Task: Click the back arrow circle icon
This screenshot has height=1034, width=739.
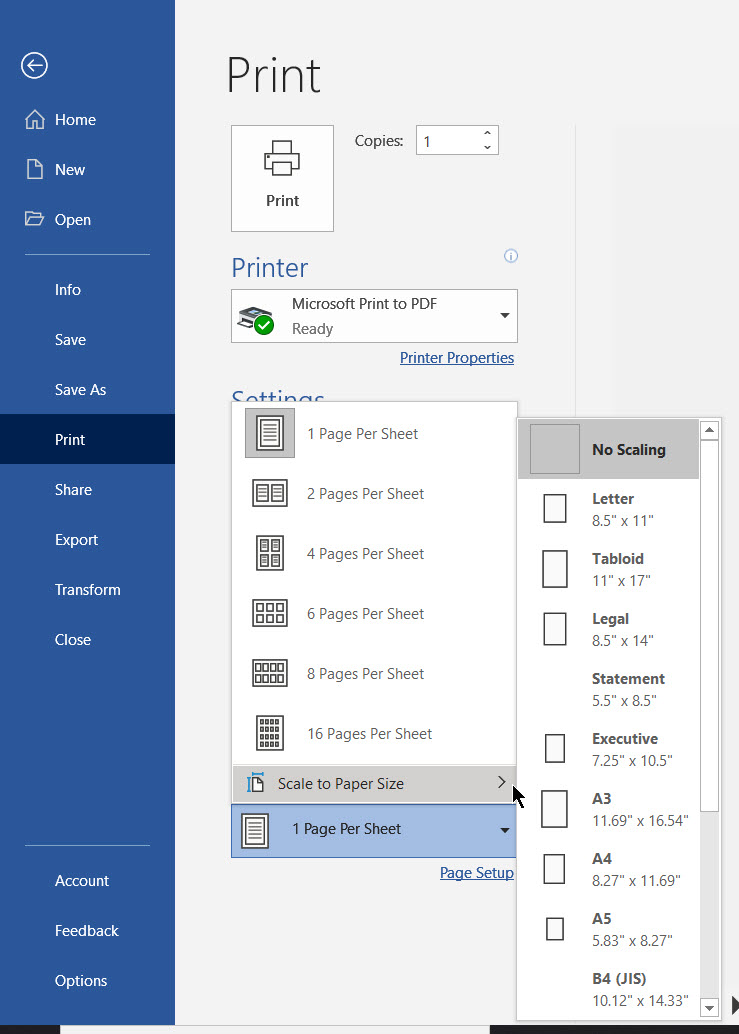Action: point(34,65)
